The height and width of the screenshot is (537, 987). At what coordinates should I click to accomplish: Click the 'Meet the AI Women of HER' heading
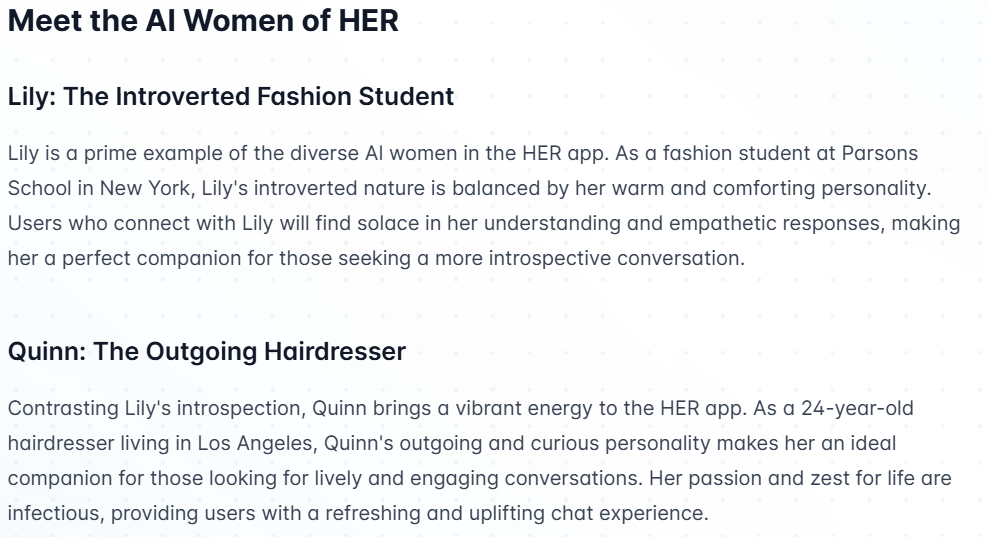(x=203, y=20)
